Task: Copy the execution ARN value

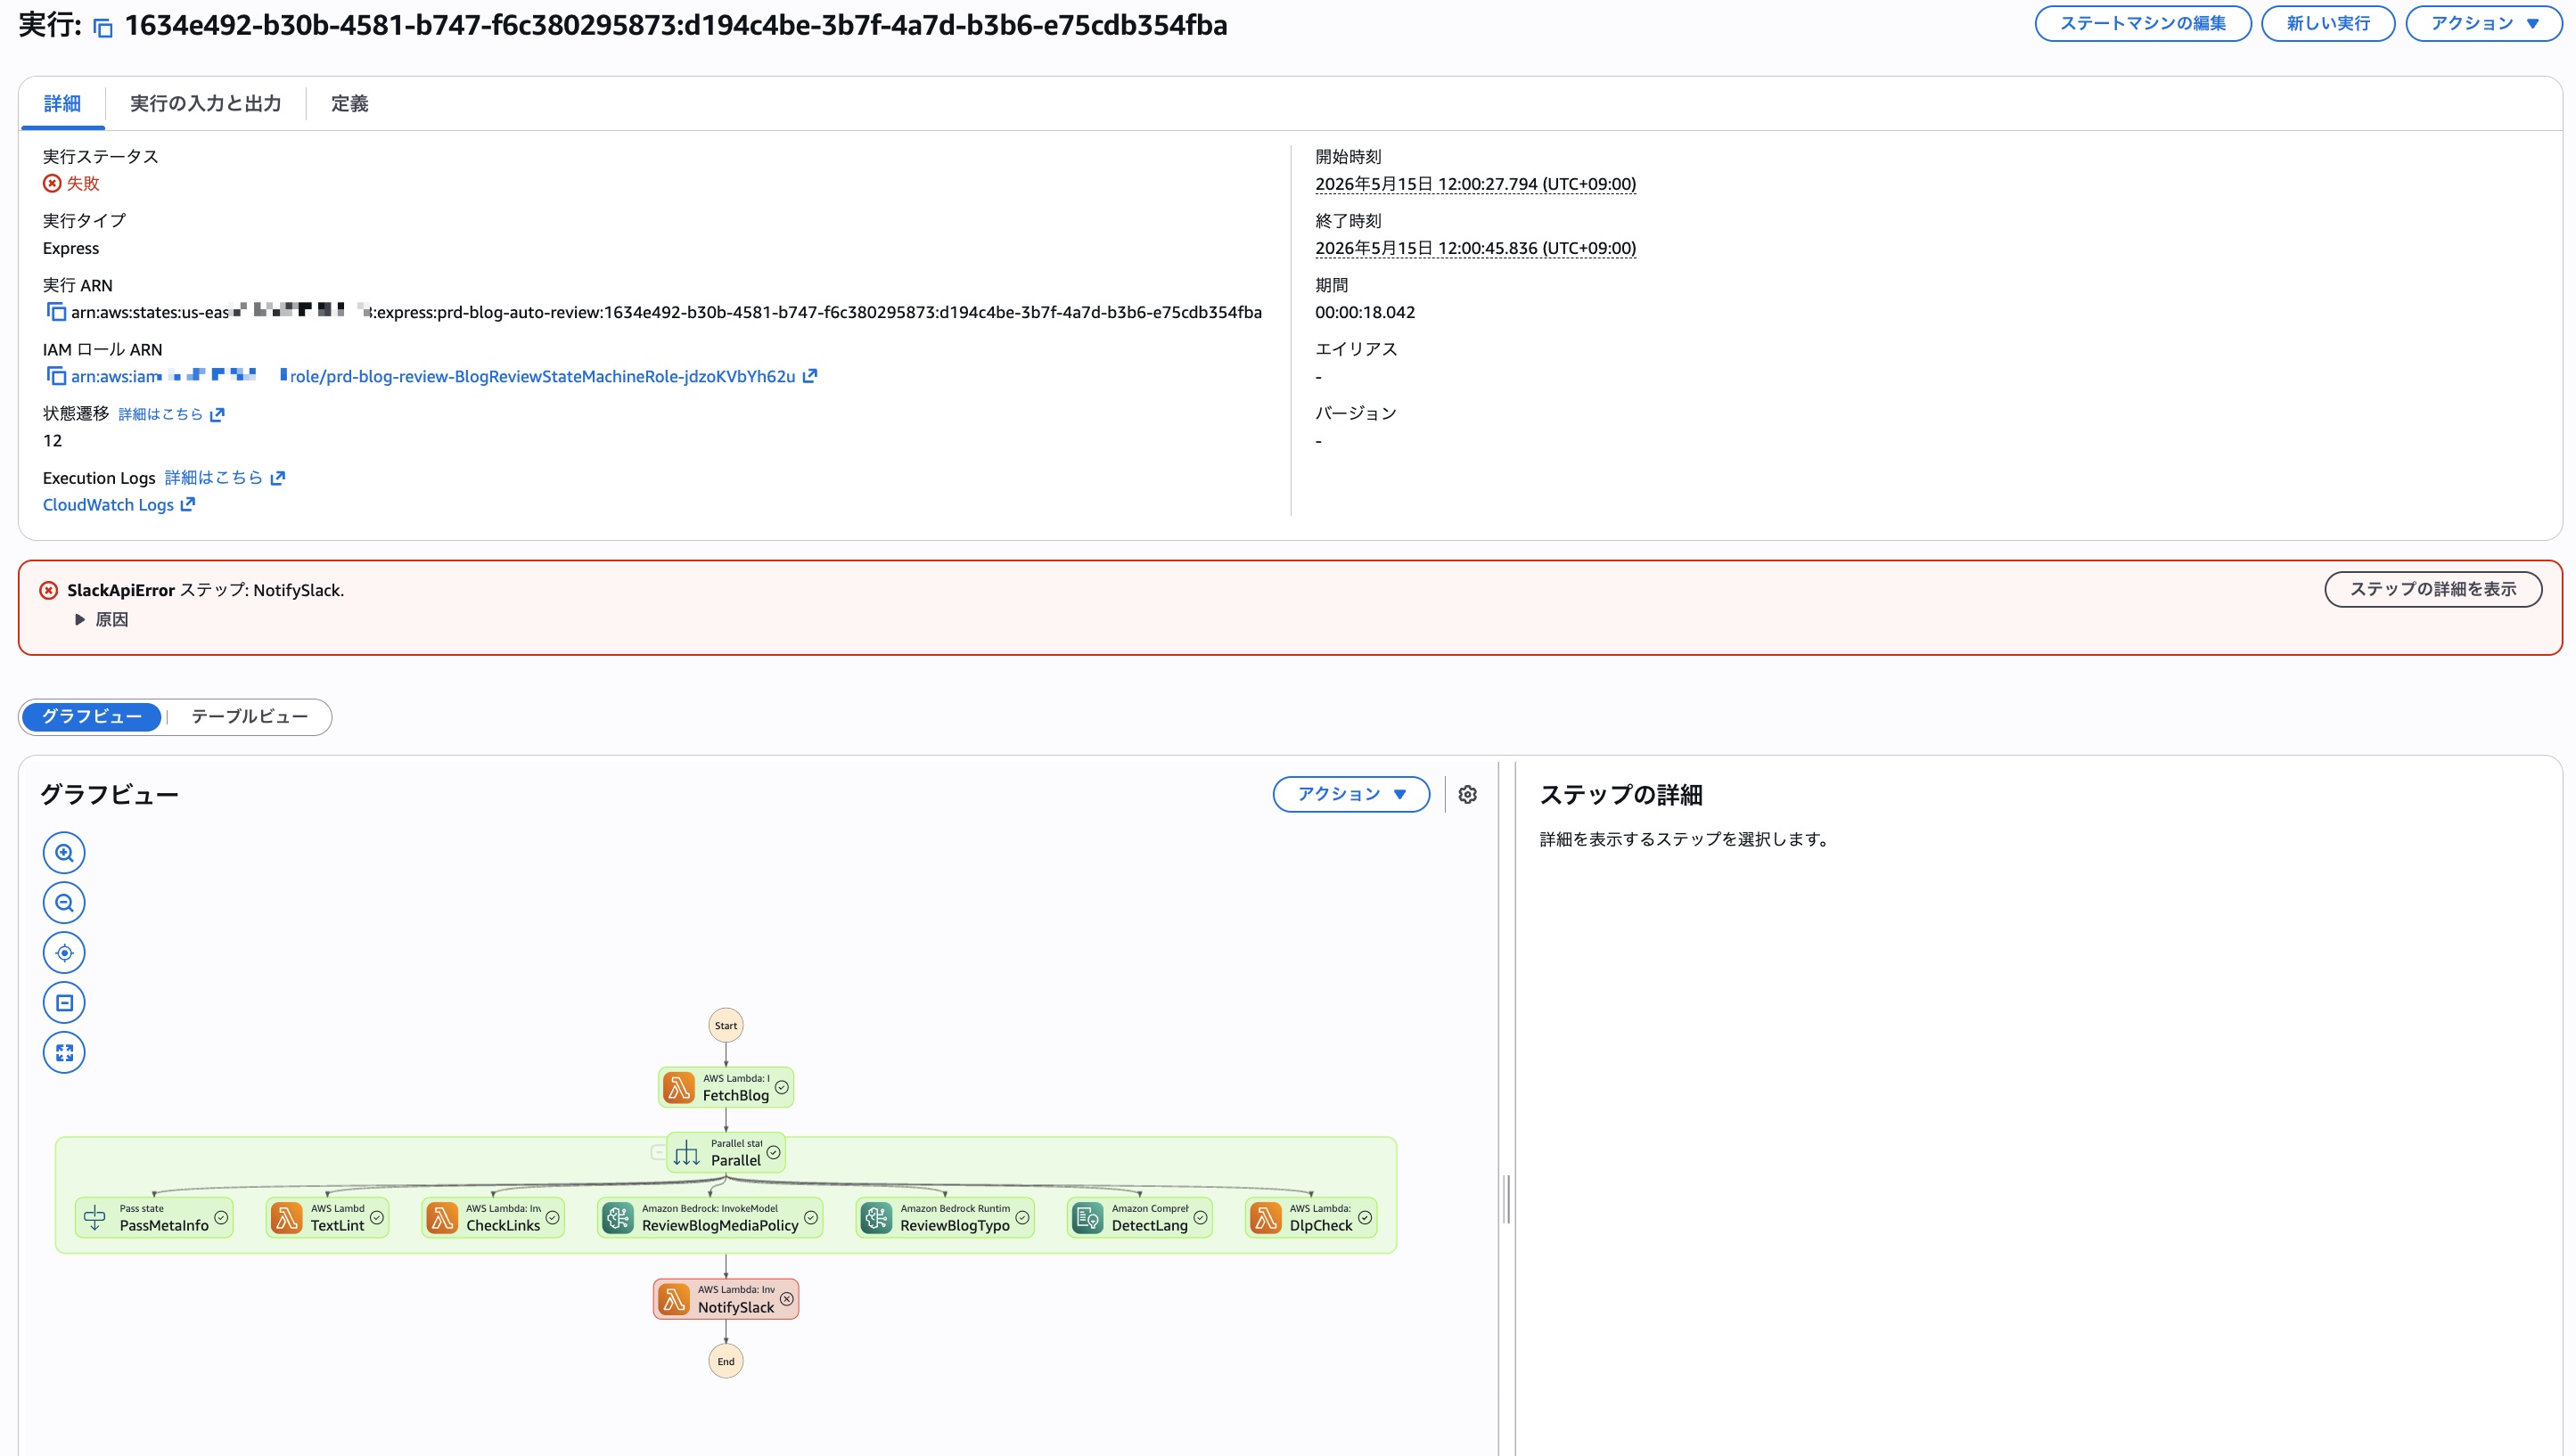Action: point(56,312)
